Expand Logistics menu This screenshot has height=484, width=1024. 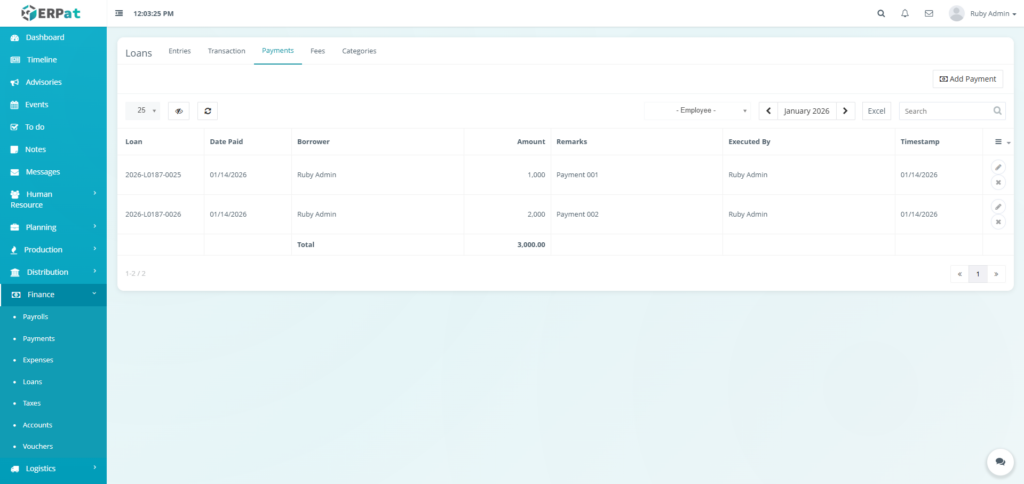(x=53, y=468)
